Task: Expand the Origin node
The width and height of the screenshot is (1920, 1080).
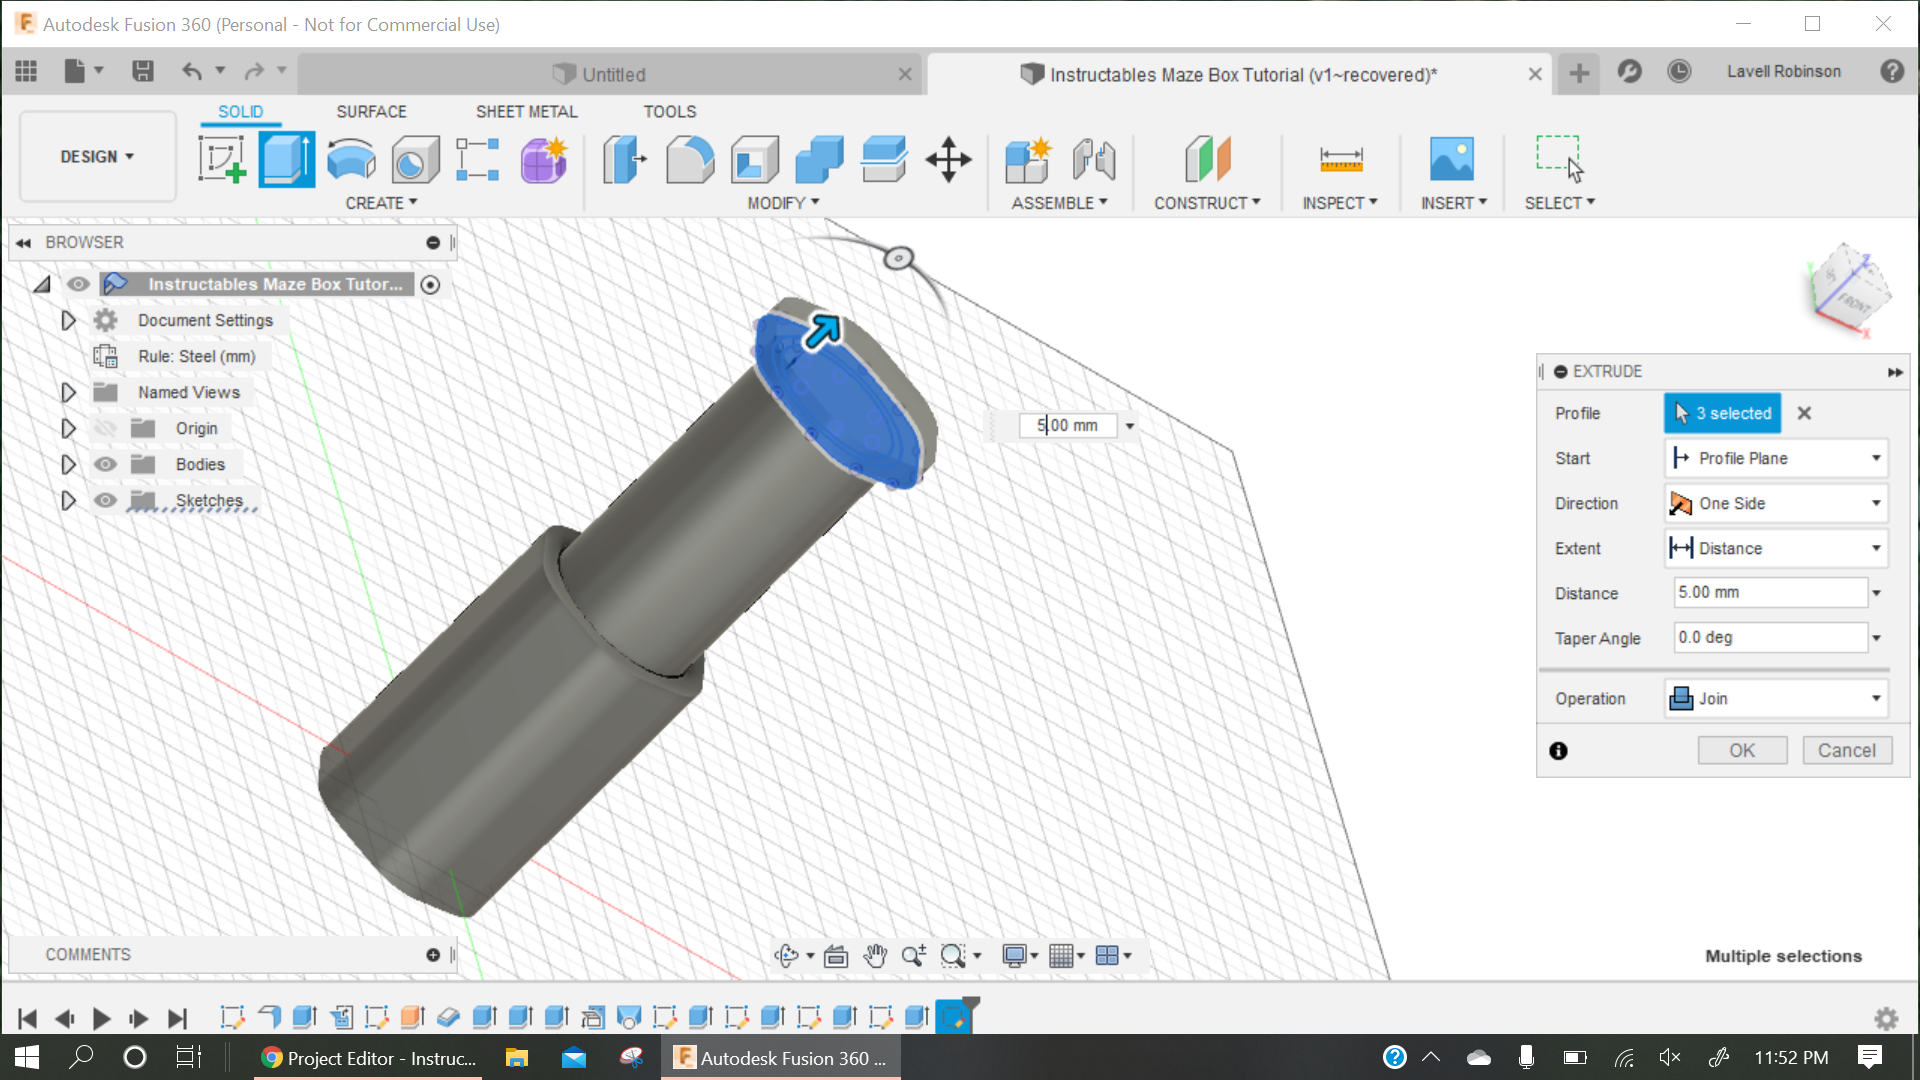Action: 68,428
